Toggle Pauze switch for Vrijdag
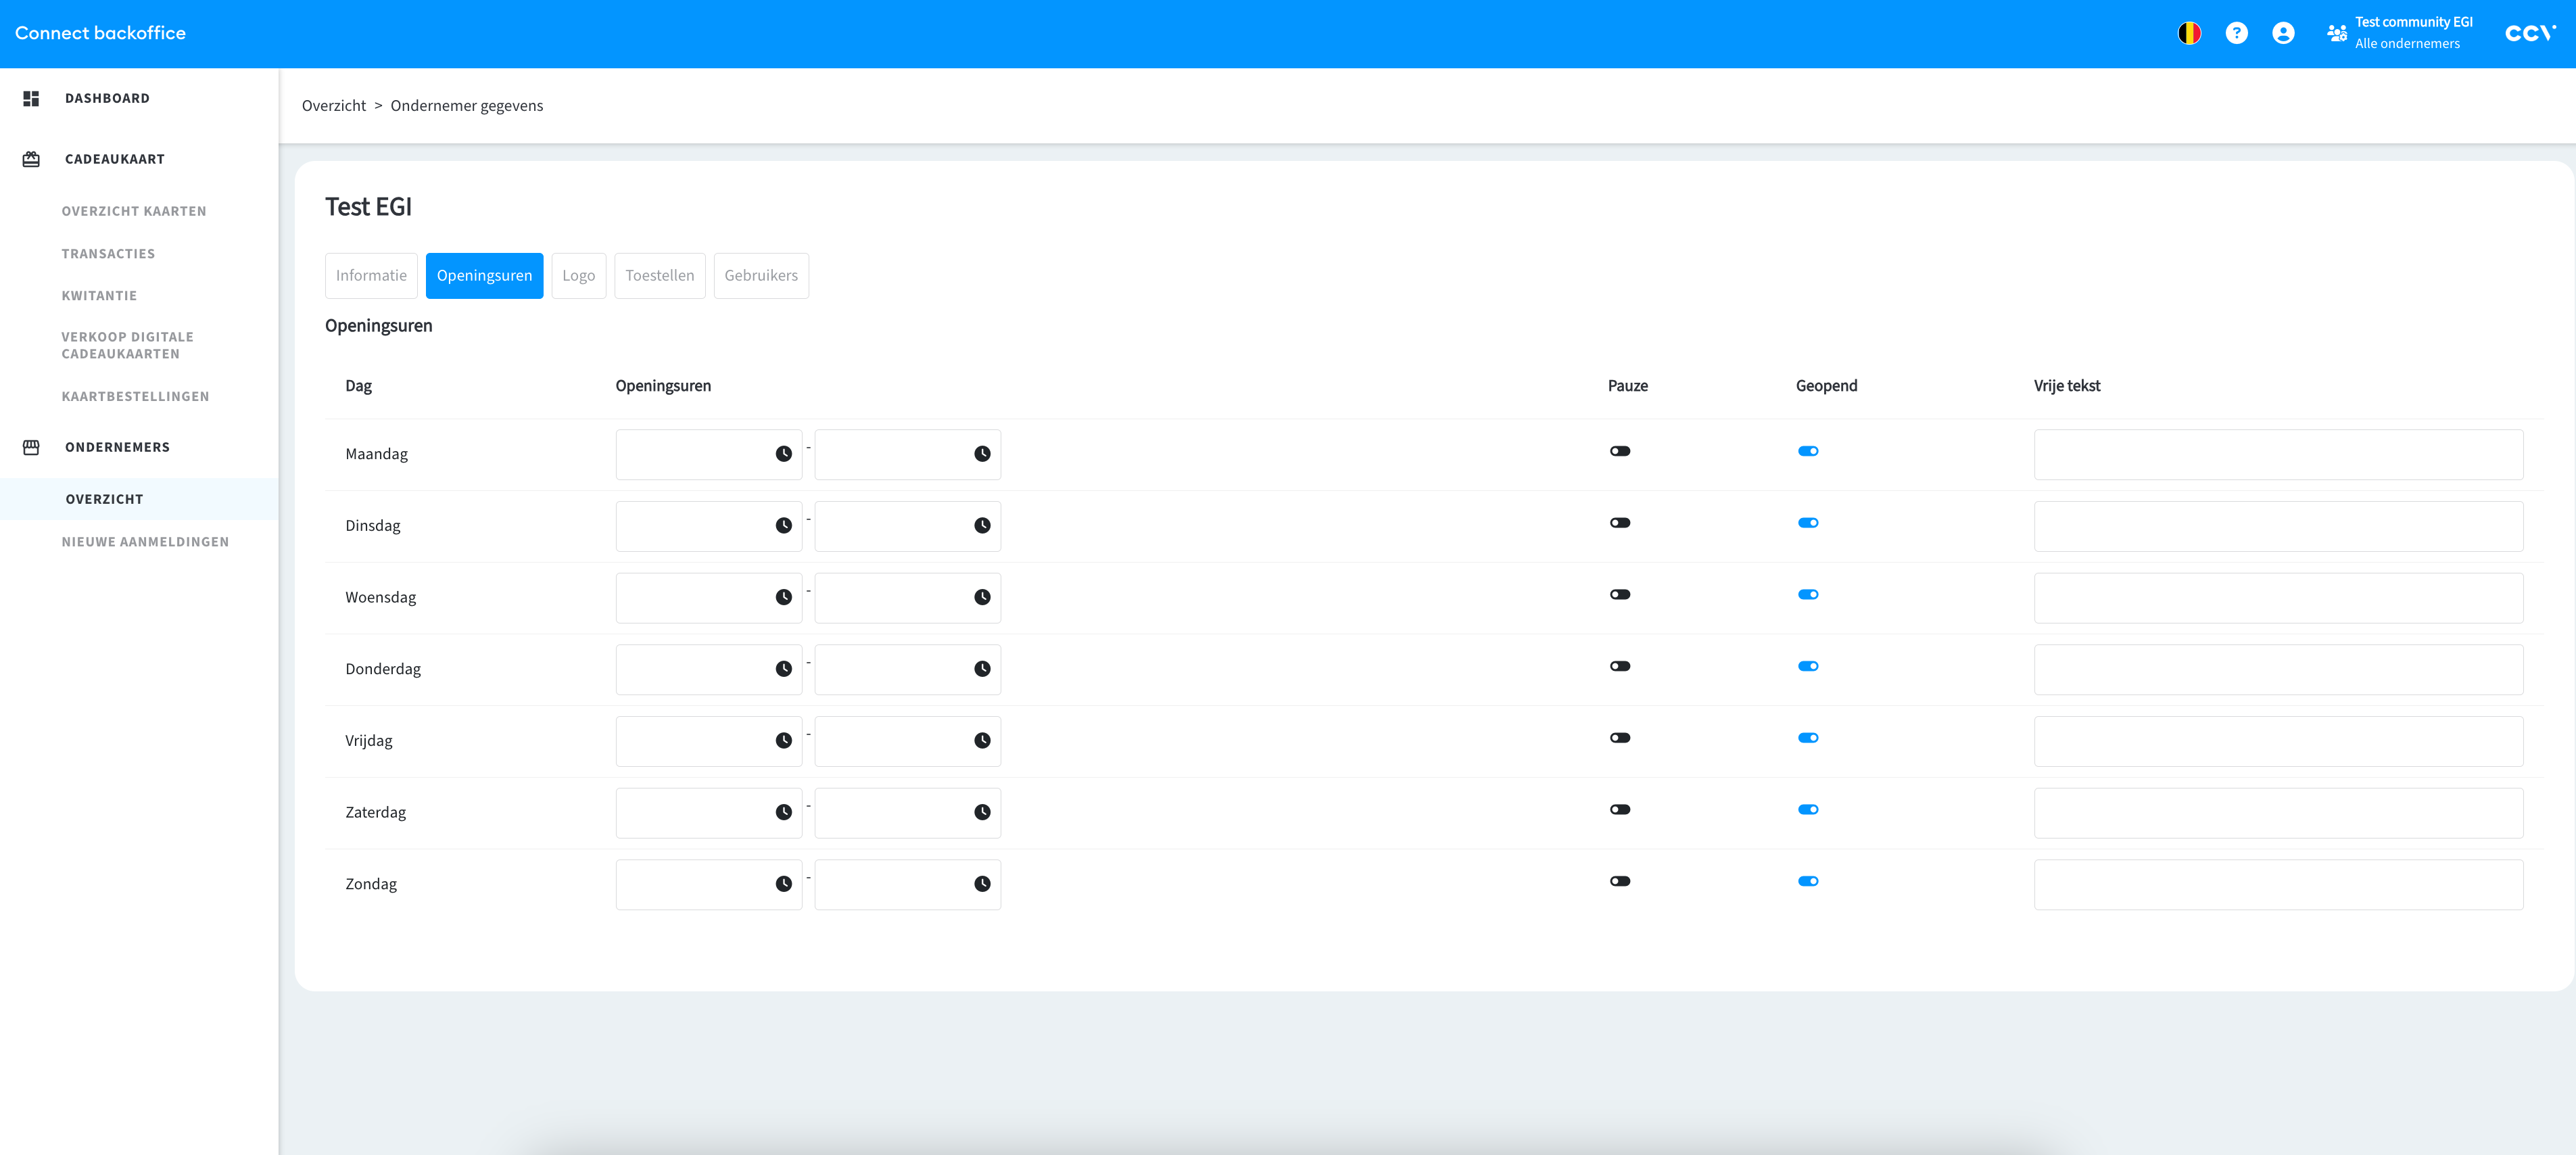This screenshot has width=2576, height=1155. pyautogui.click(x=1619, y=738)
